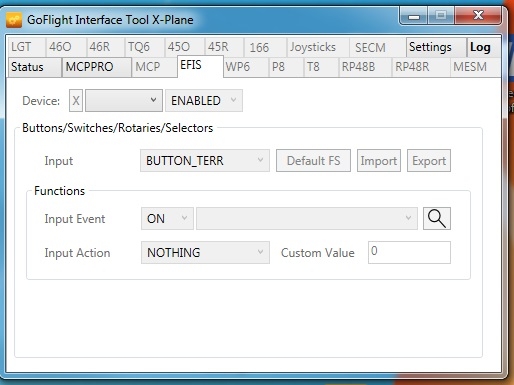Open the SECM tab
The width and height of the screenshot is (514, 385).
pyautogui.click(x=377, y=47)
